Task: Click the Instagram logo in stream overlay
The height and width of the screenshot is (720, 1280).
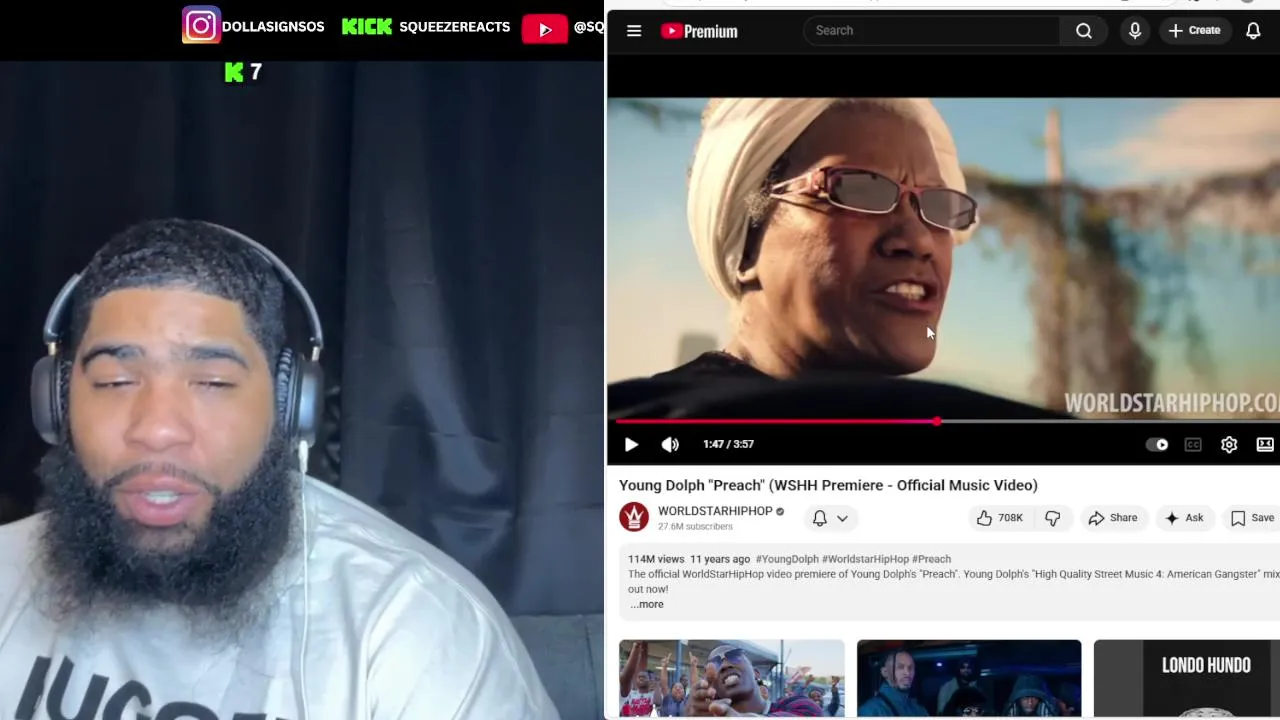Action: click(201, 26)
